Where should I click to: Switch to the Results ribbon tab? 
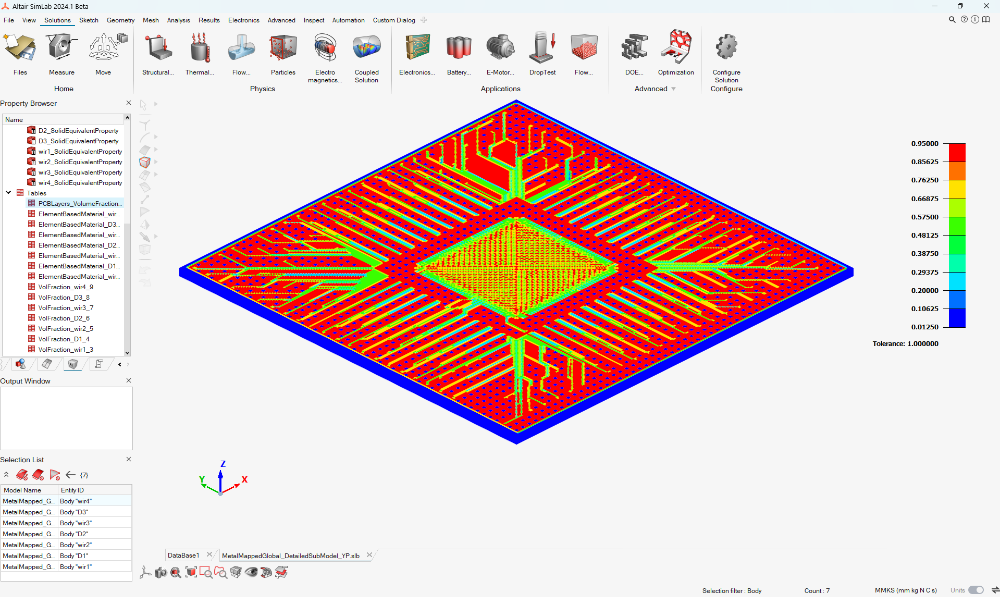[x=209, y=20]
